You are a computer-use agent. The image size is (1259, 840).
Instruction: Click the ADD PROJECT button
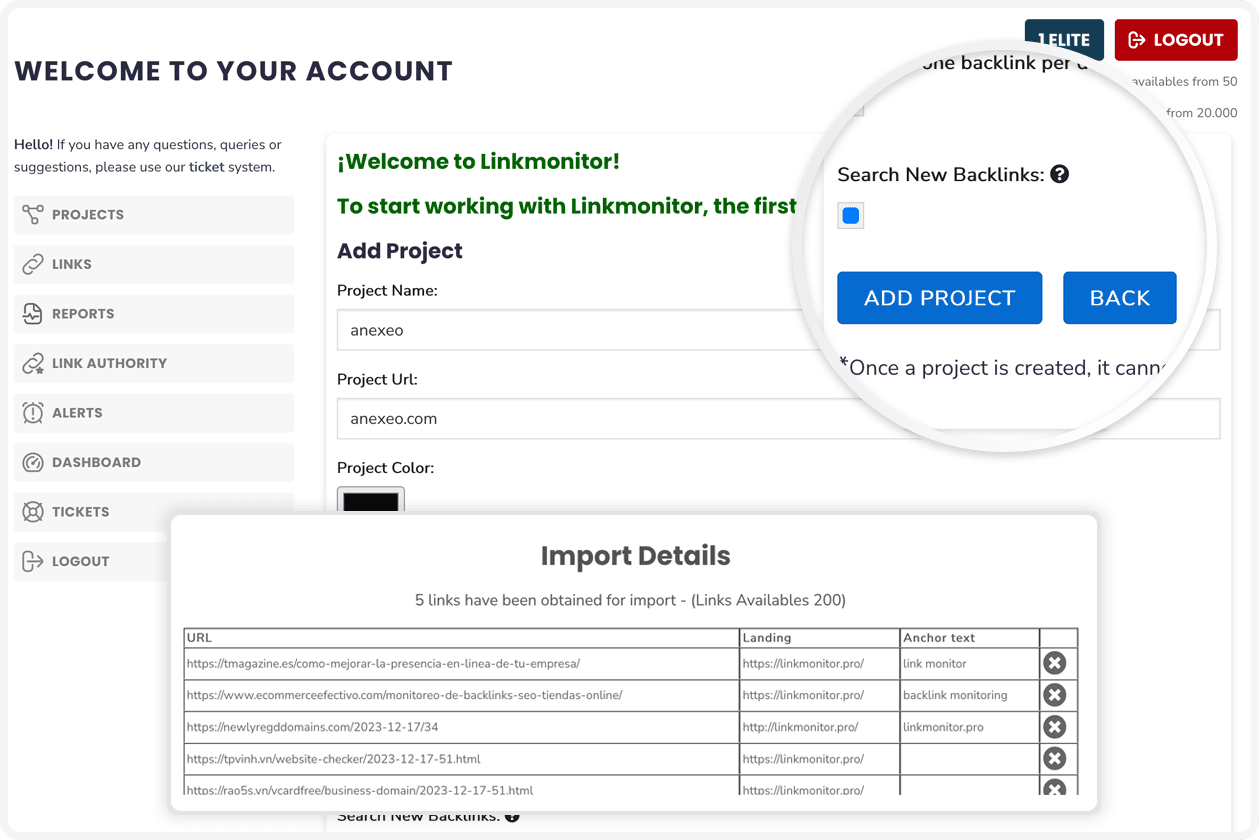pyautogui.click(x=940, y=298)
